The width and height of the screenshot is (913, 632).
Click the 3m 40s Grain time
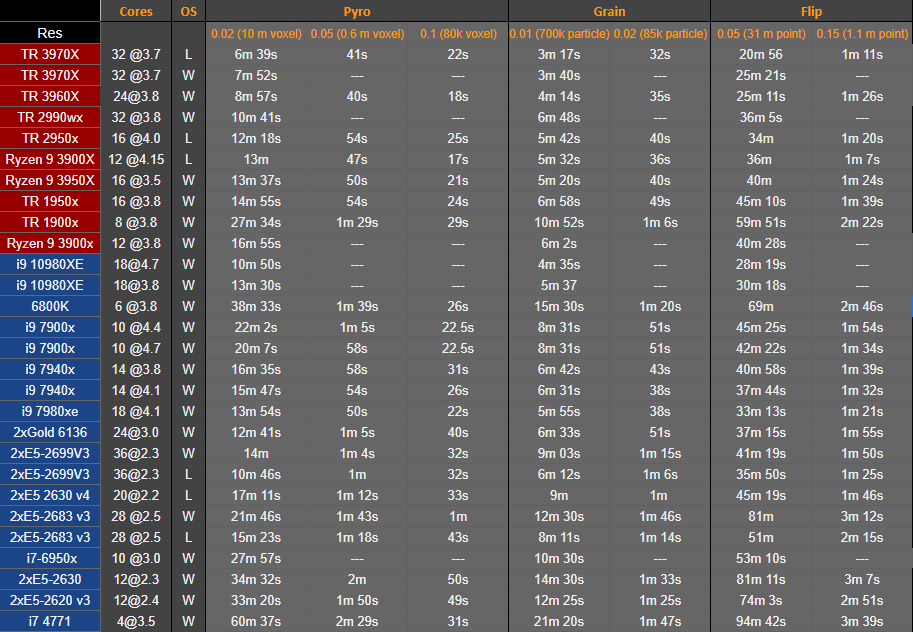pos(559,75)
